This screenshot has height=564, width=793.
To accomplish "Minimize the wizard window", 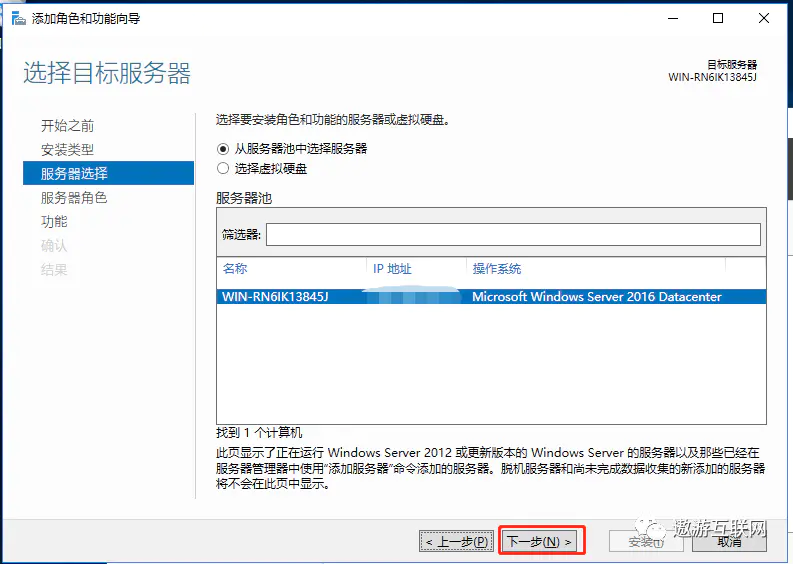I will [x=673, y=18].
